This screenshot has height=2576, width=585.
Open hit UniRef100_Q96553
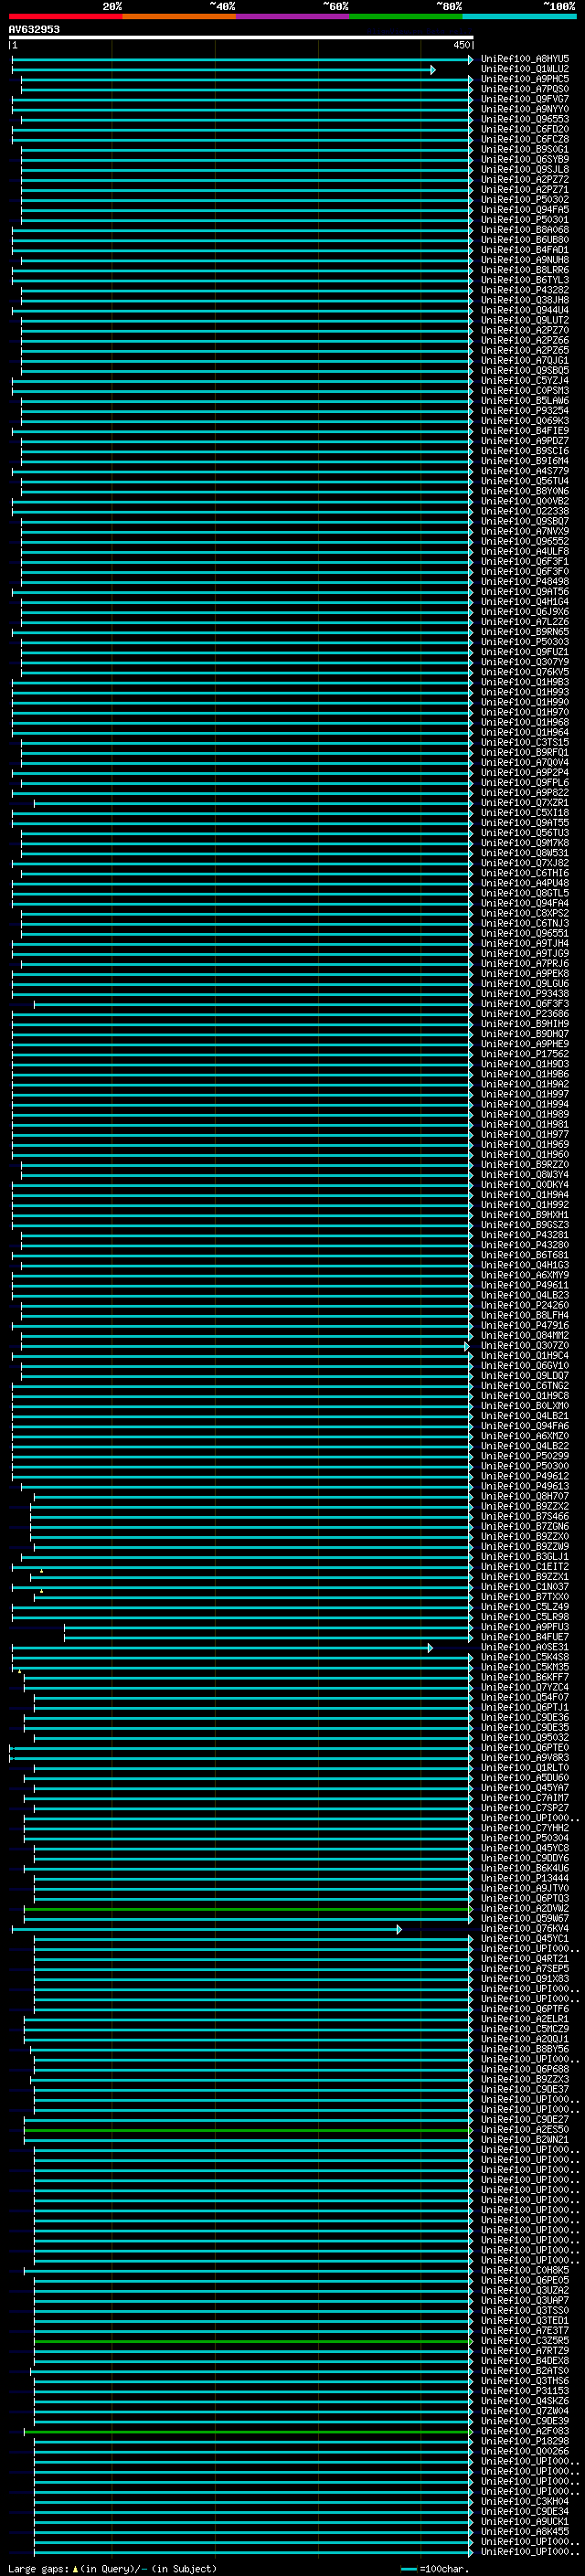coord(524,119)
